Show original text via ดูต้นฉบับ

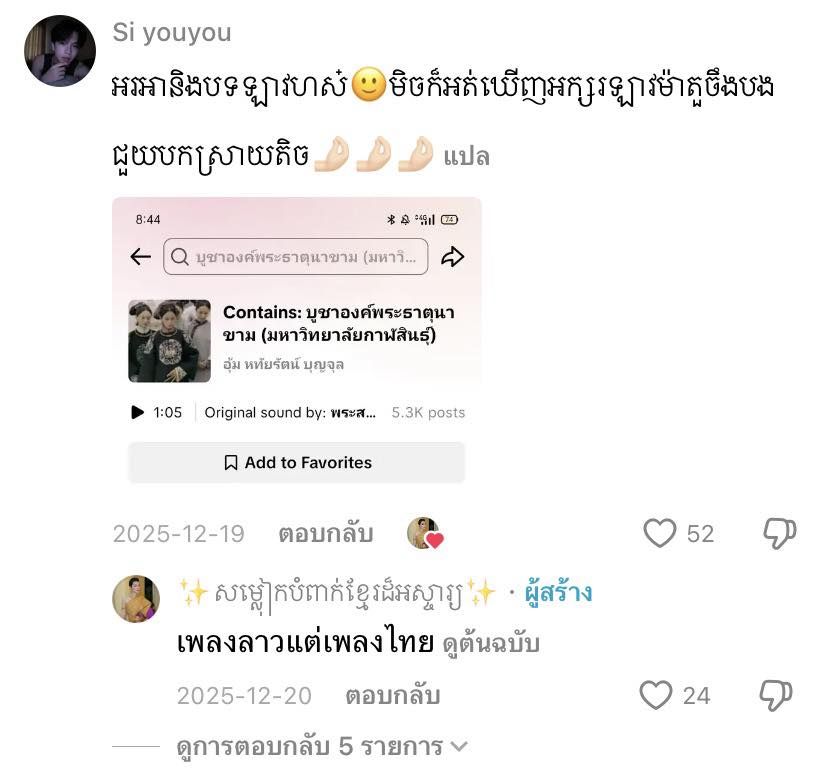pos(491,644)
